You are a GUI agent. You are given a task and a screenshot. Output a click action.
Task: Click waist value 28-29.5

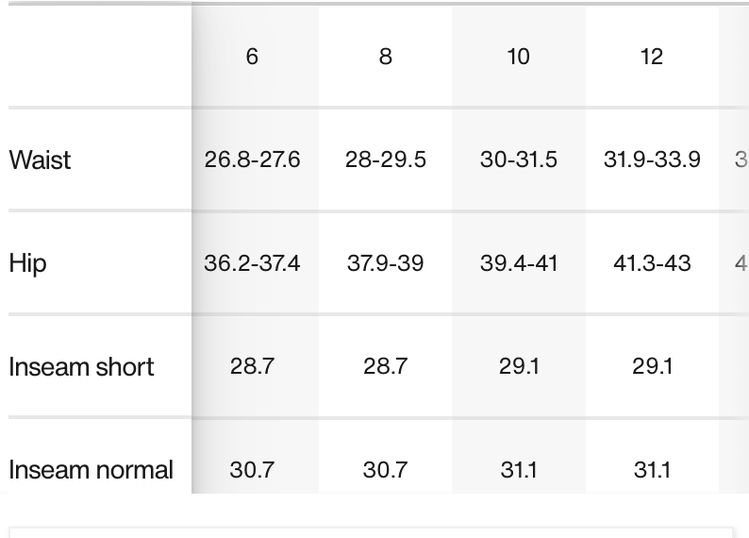[x=385, y=160]
